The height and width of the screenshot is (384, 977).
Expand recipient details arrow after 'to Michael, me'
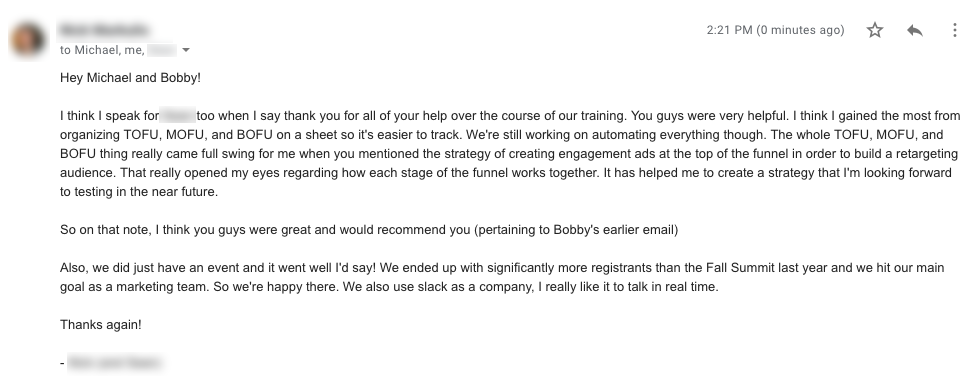(186, 50)
